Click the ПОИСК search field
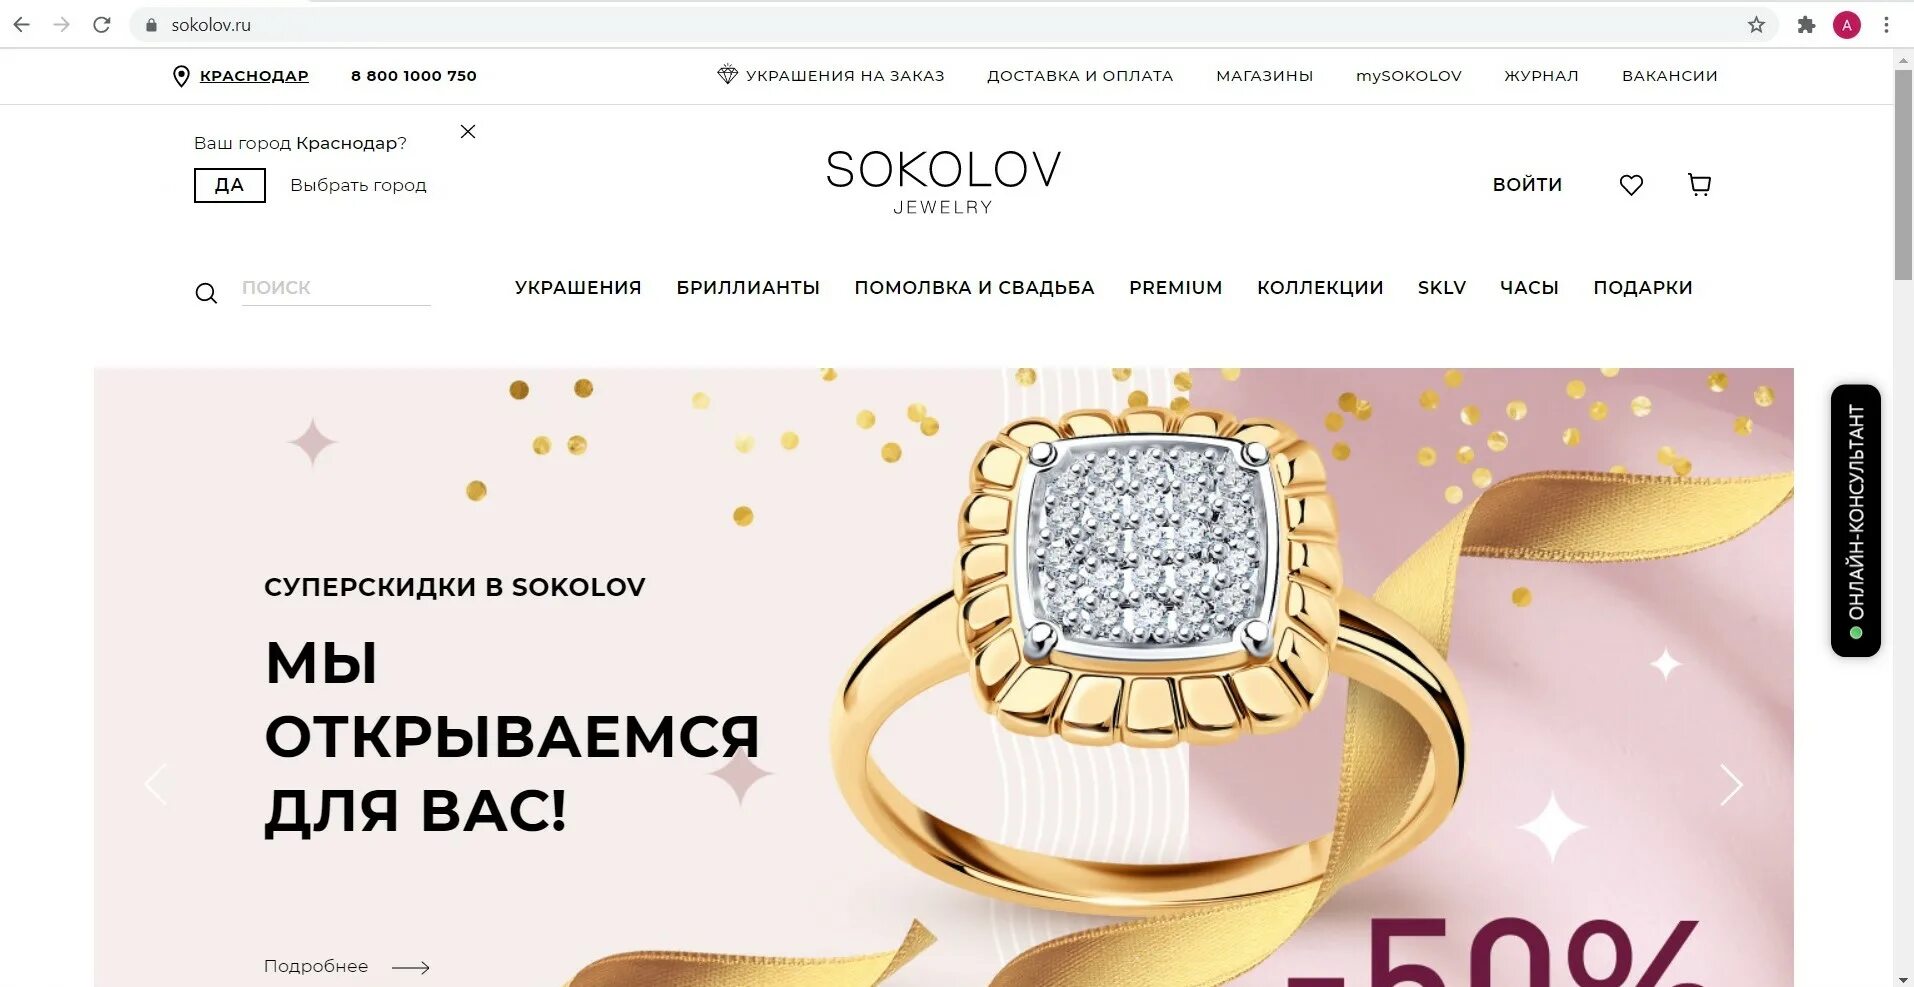Screen dimensions: 1914x987 tap(336, 288)
